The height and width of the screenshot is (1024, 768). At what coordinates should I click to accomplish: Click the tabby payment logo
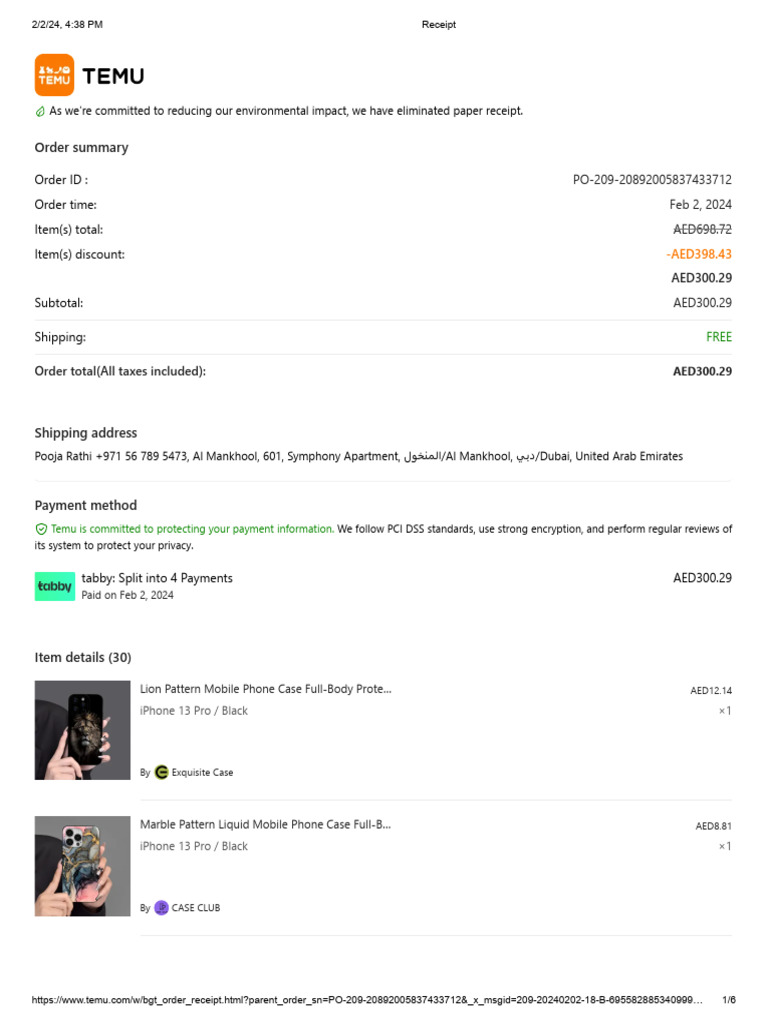pos(55,586)
